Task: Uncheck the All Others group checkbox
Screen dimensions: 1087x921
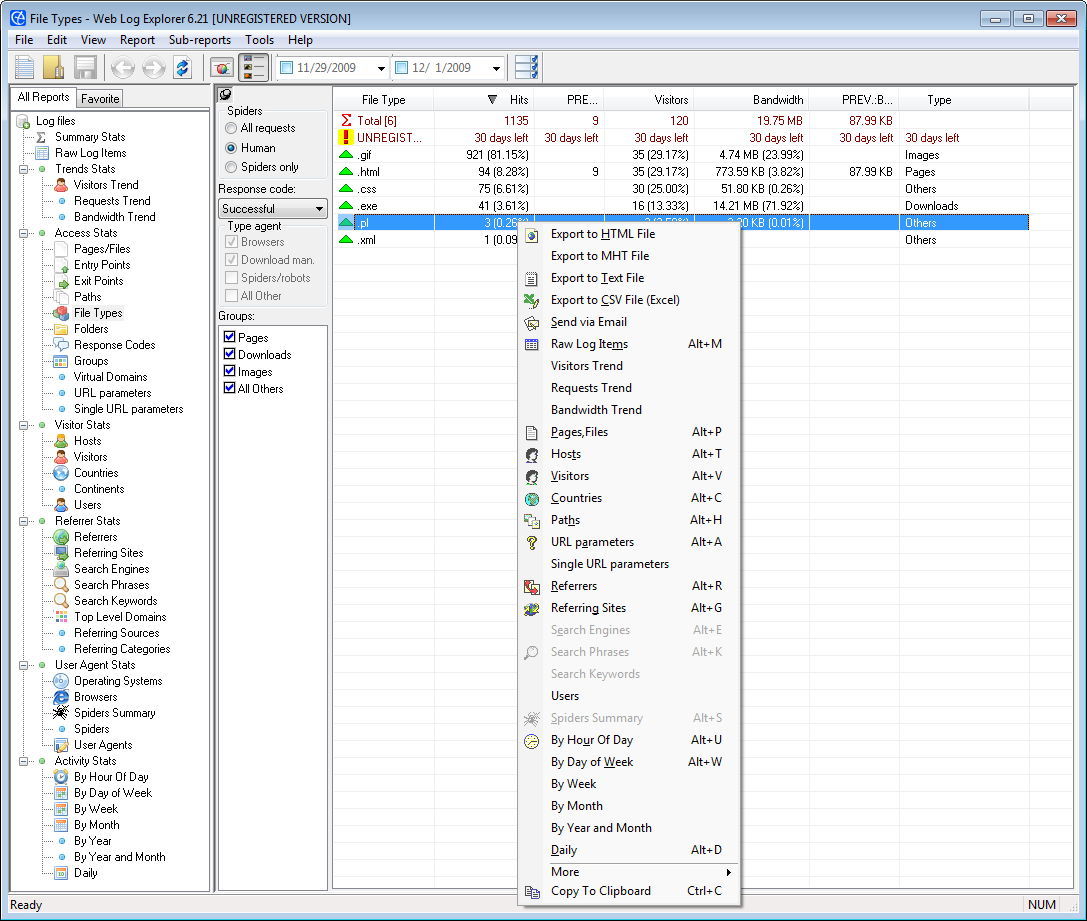Action: (x=230, y=388)
